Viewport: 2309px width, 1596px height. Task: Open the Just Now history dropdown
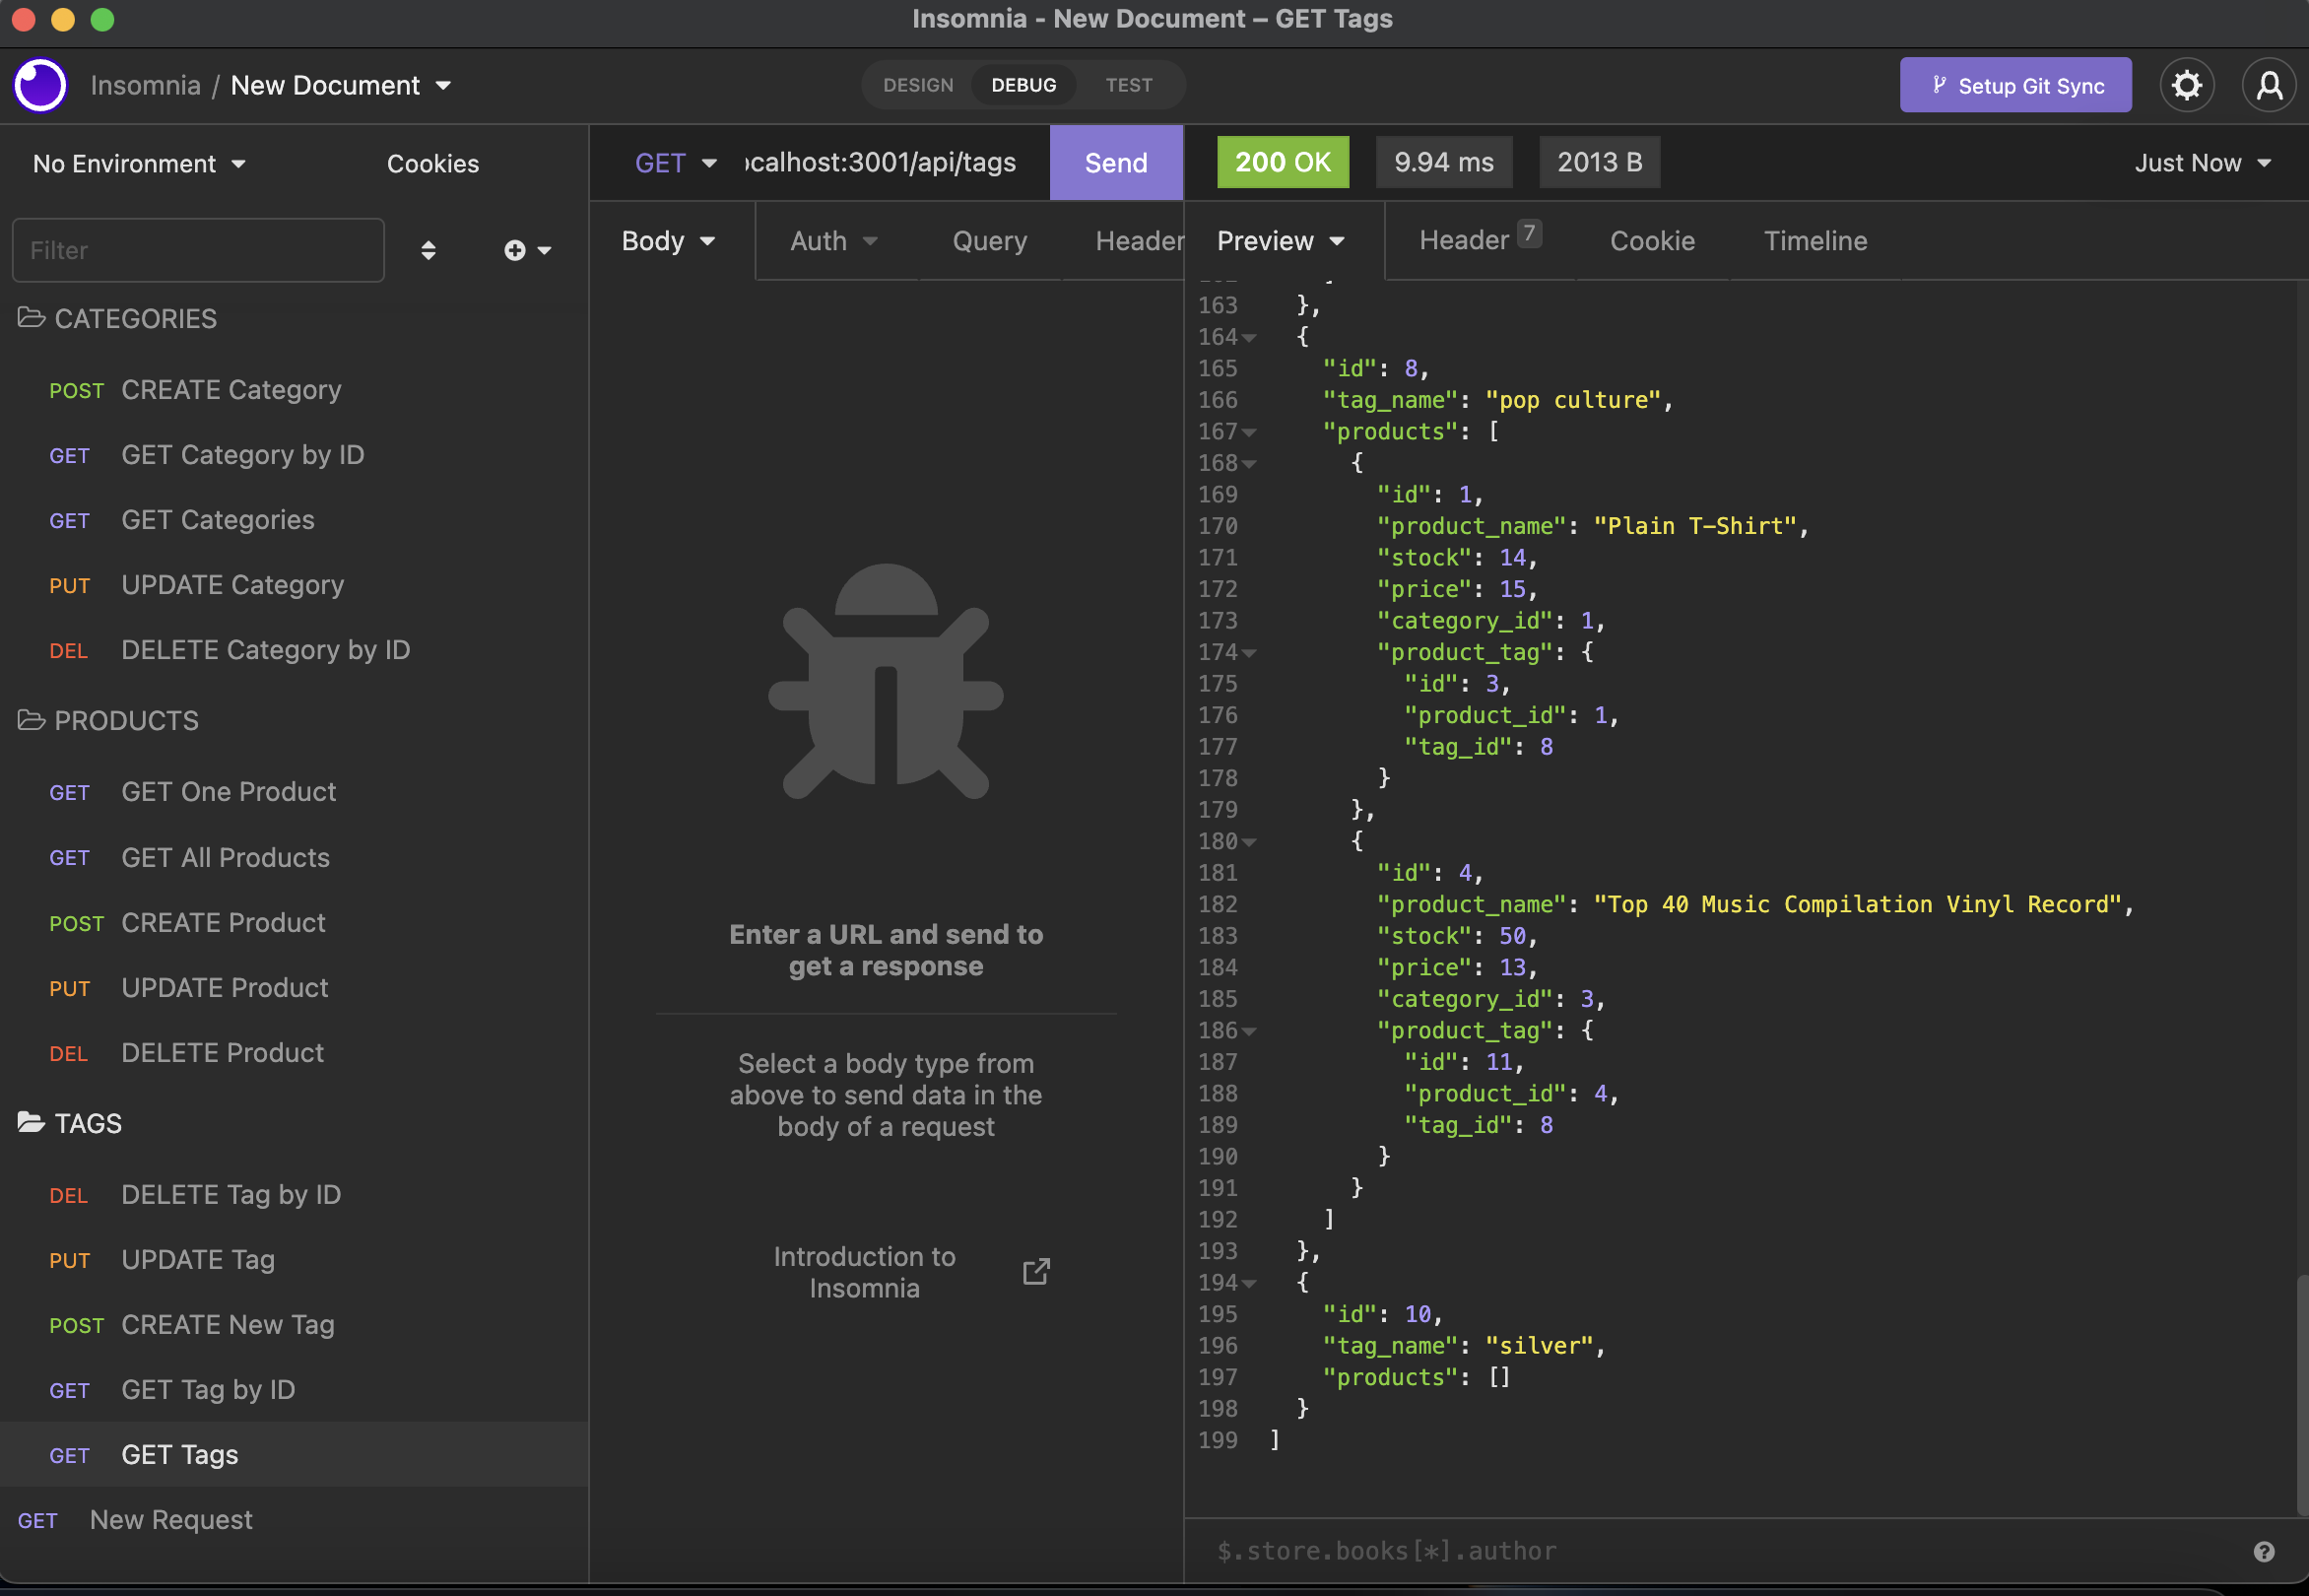2203,163
